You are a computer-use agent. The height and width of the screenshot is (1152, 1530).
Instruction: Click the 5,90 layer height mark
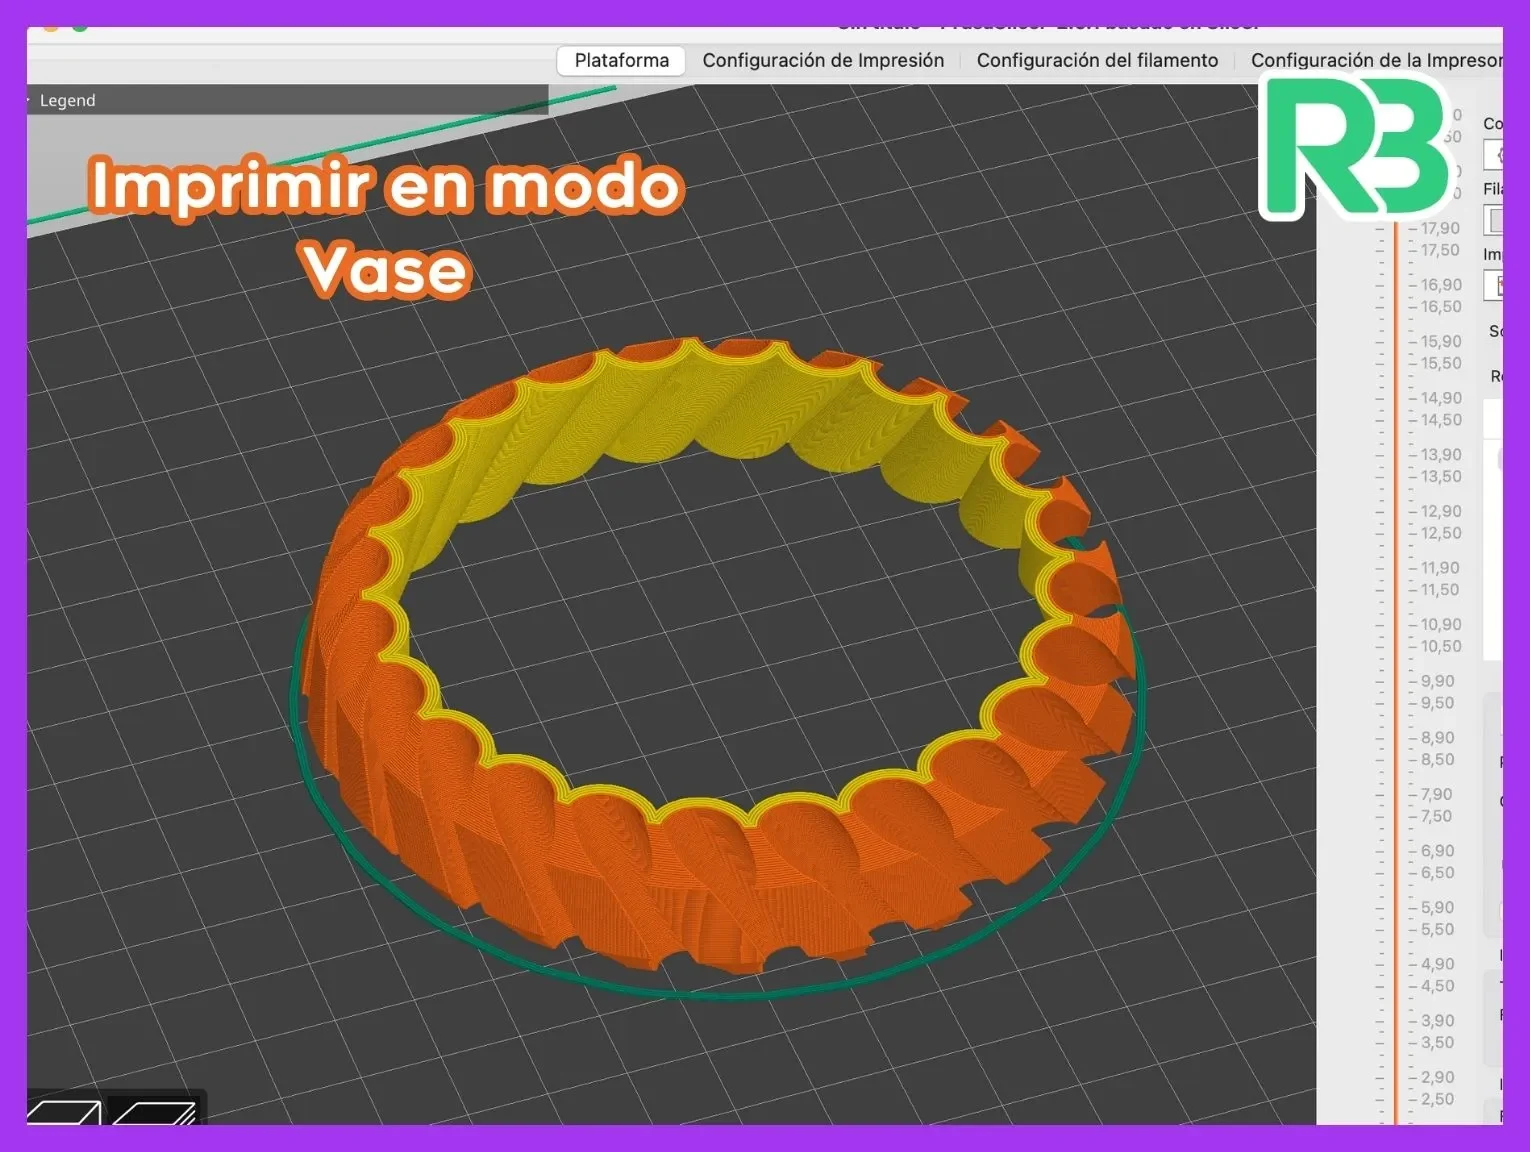[1438, 907]
